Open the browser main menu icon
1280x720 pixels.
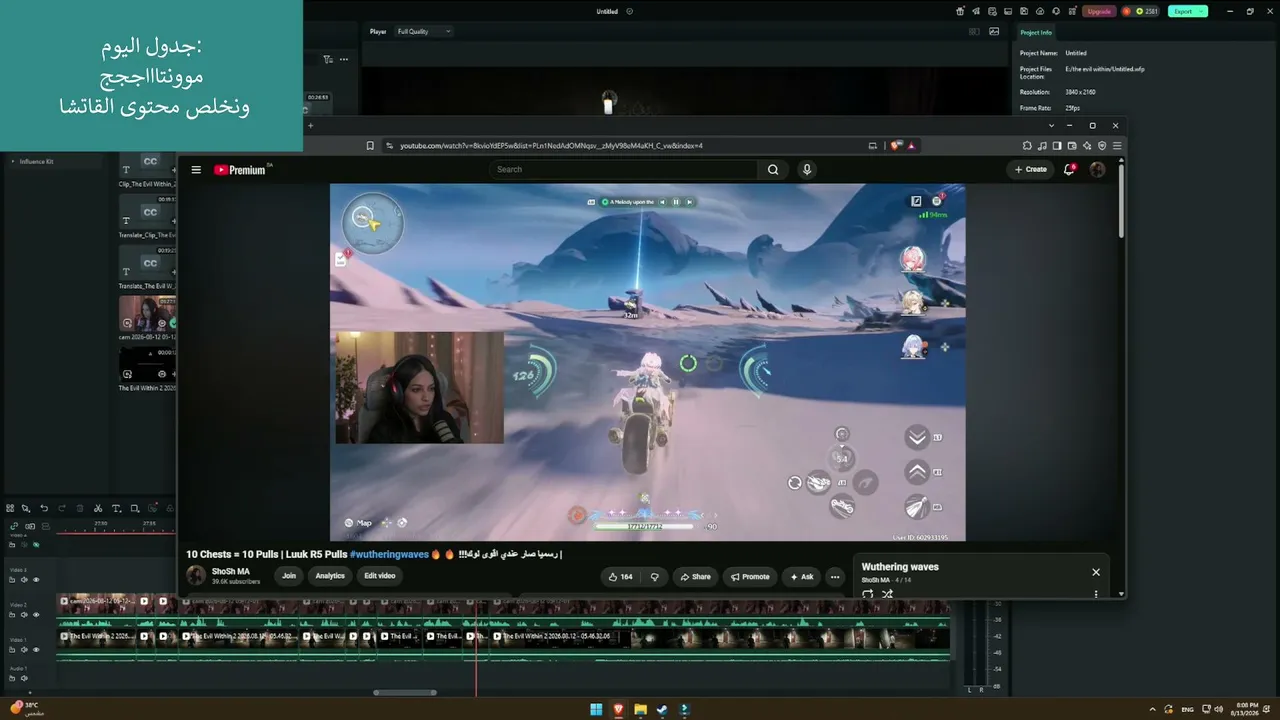click(1117, 146)
